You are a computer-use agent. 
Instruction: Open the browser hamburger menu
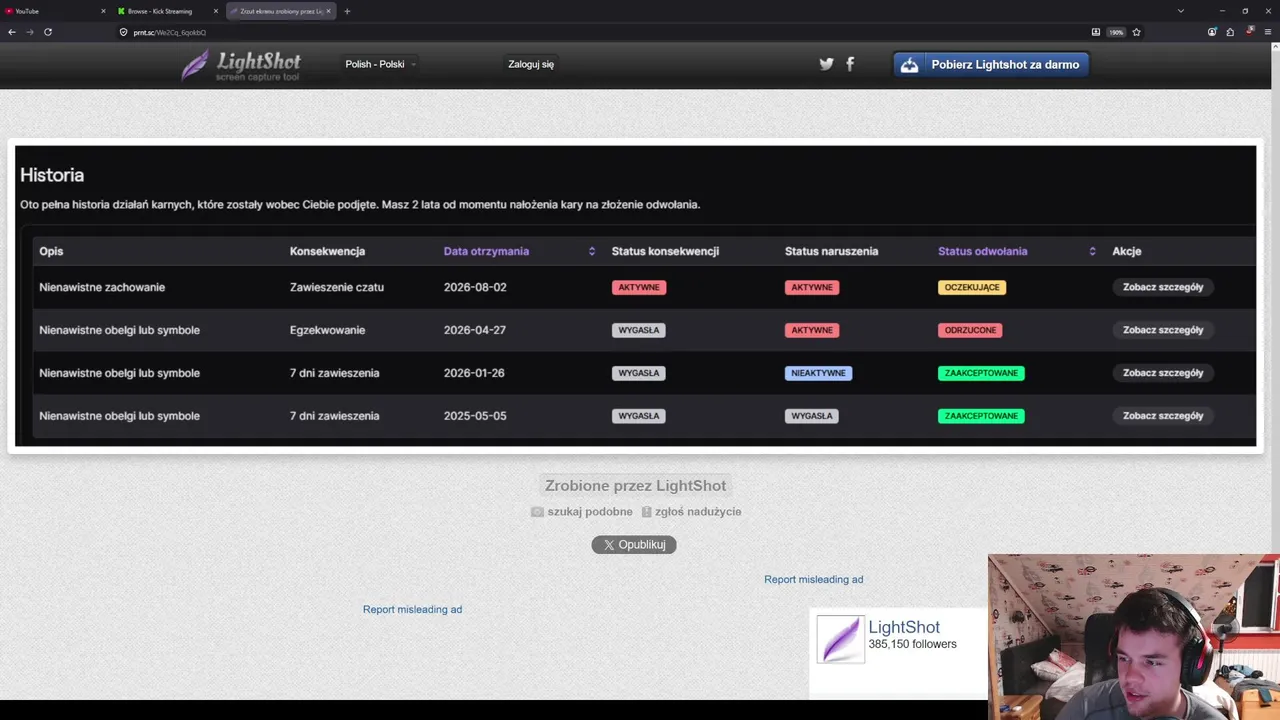pyautogui.click(x=1268, y=32)
